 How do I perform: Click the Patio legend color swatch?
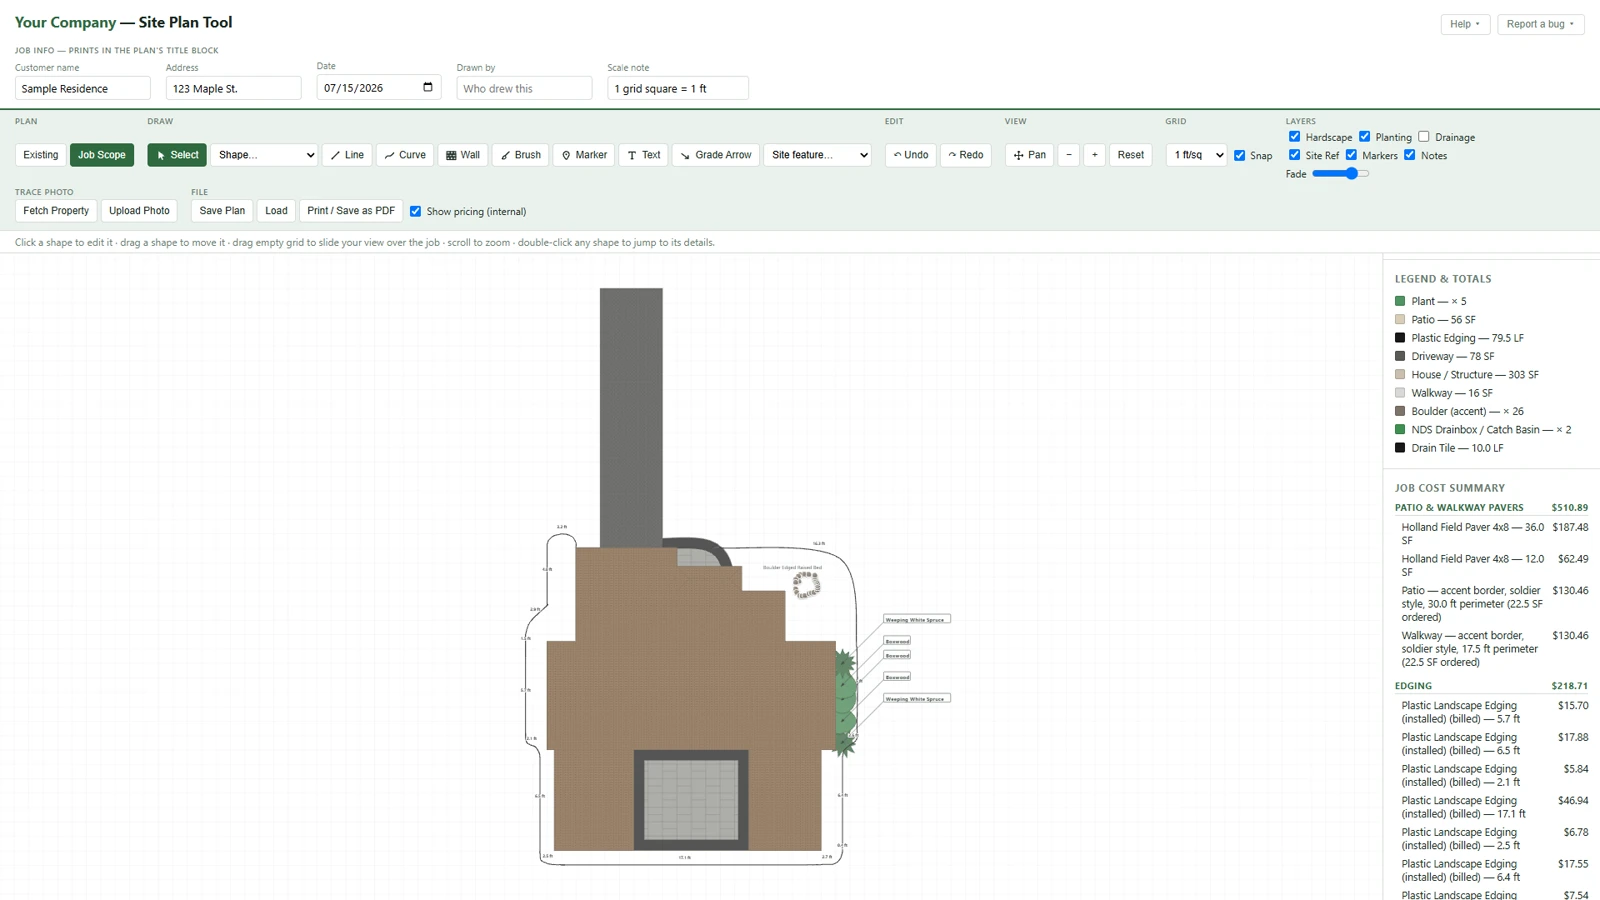1400,319
